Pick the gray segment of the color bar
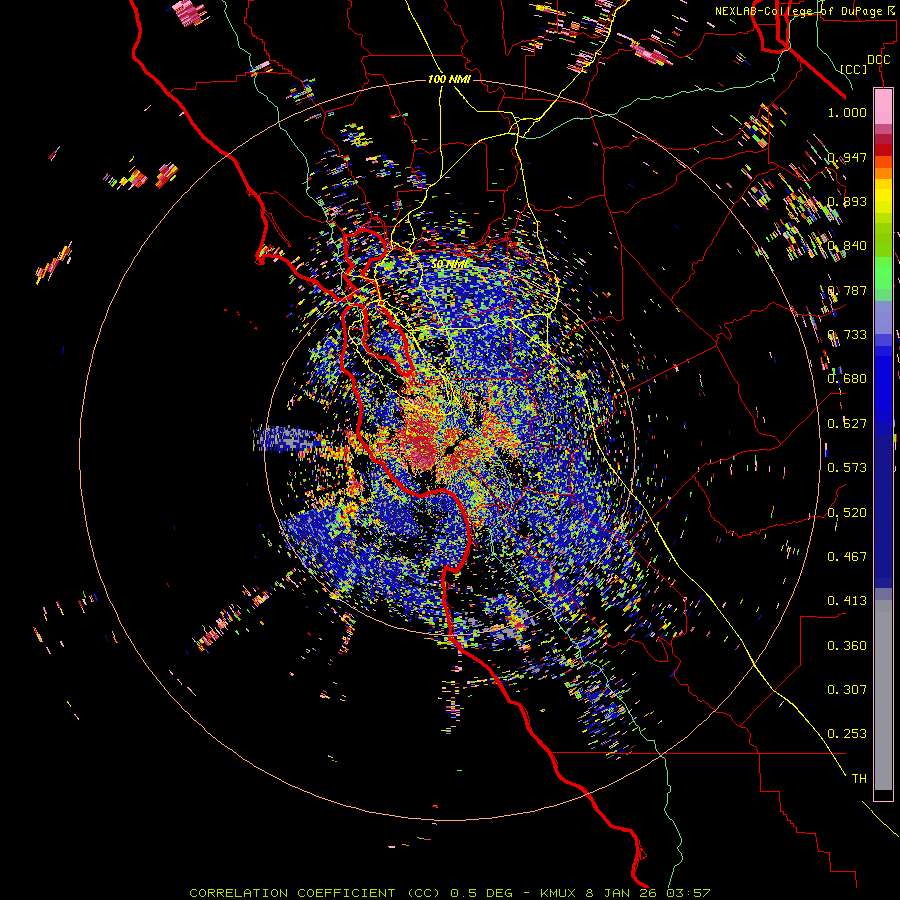900x900 pixels. click(883, 695)
